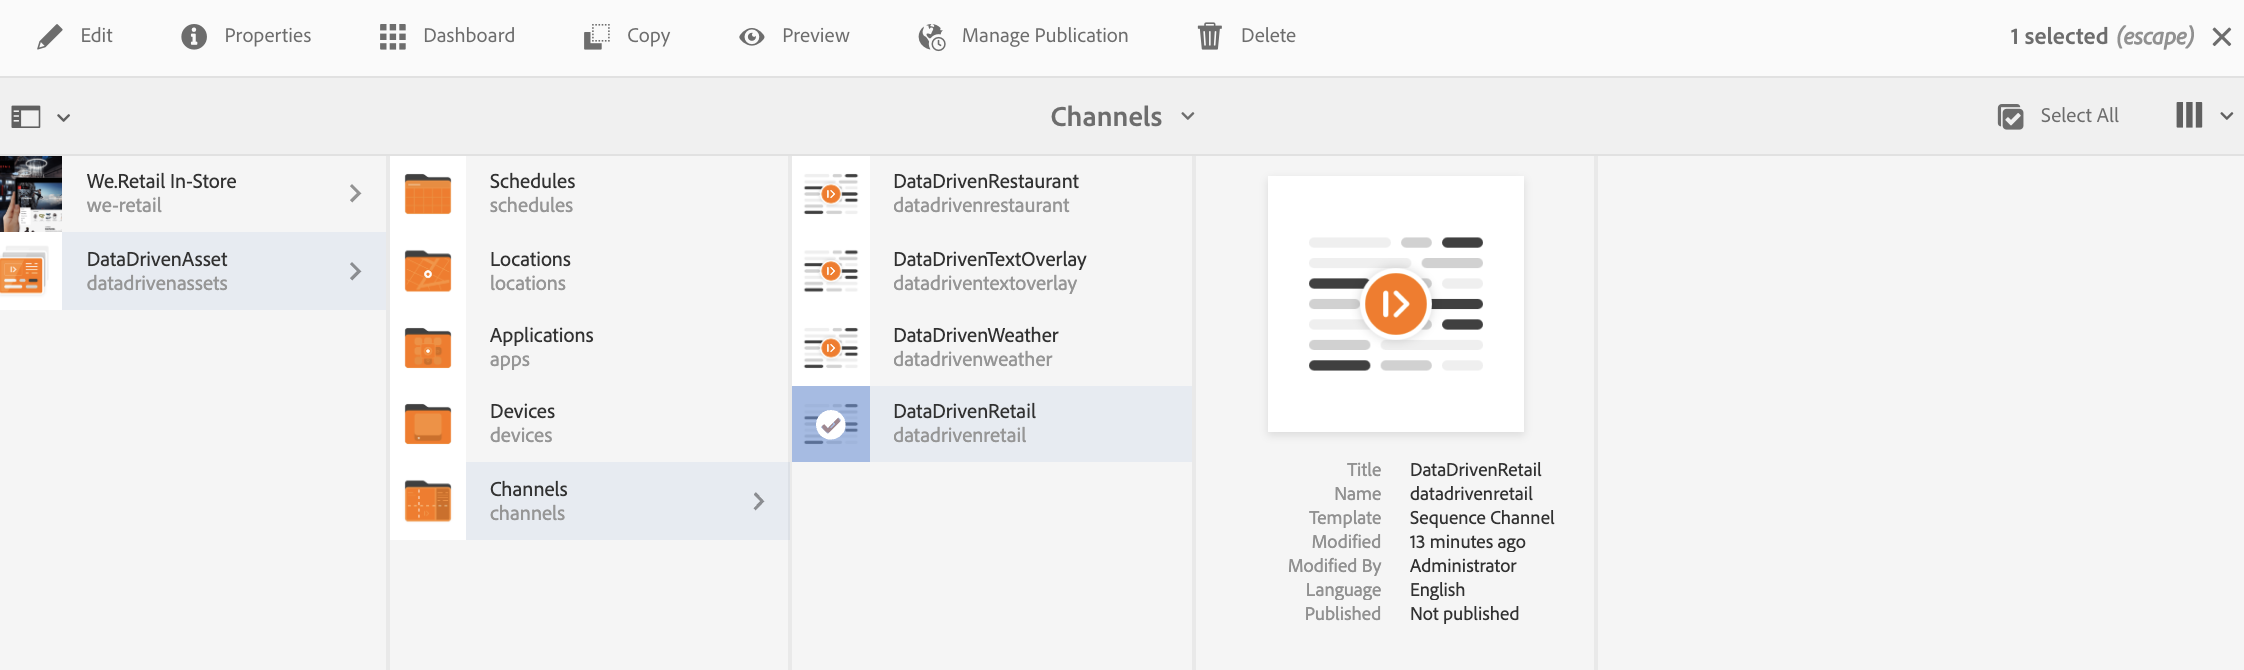Click the Delete trash icon
This screenshot has height=670, width=2244.
1210,37
